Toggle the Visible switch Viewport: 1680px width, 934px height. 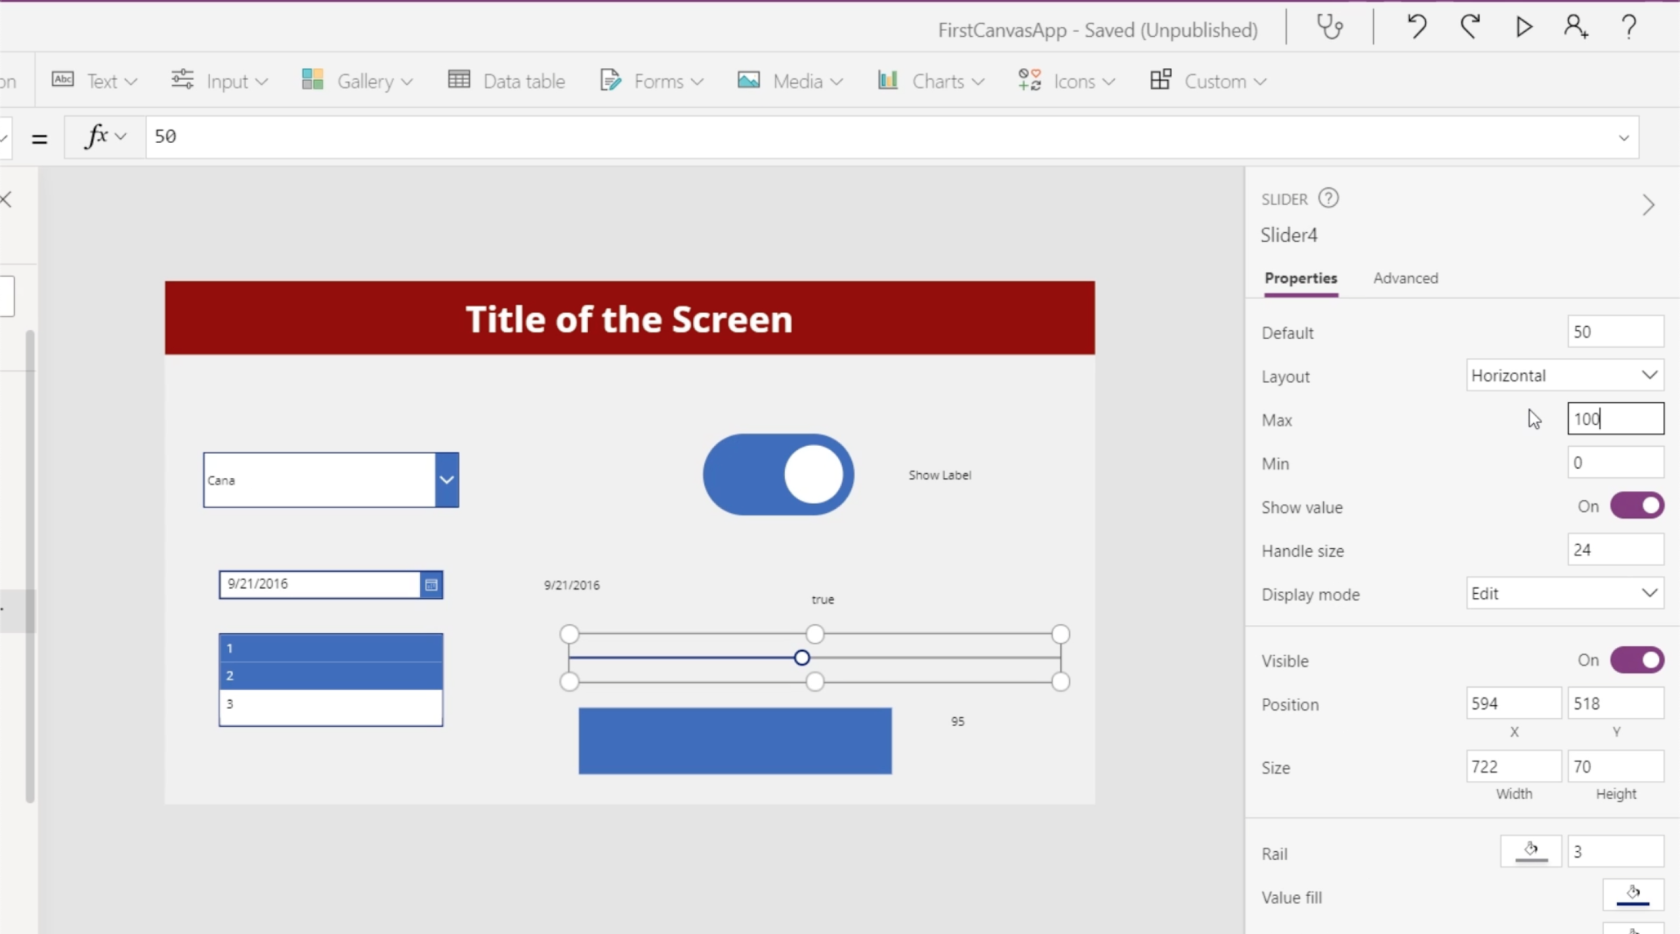click(x=1637, y=660)
